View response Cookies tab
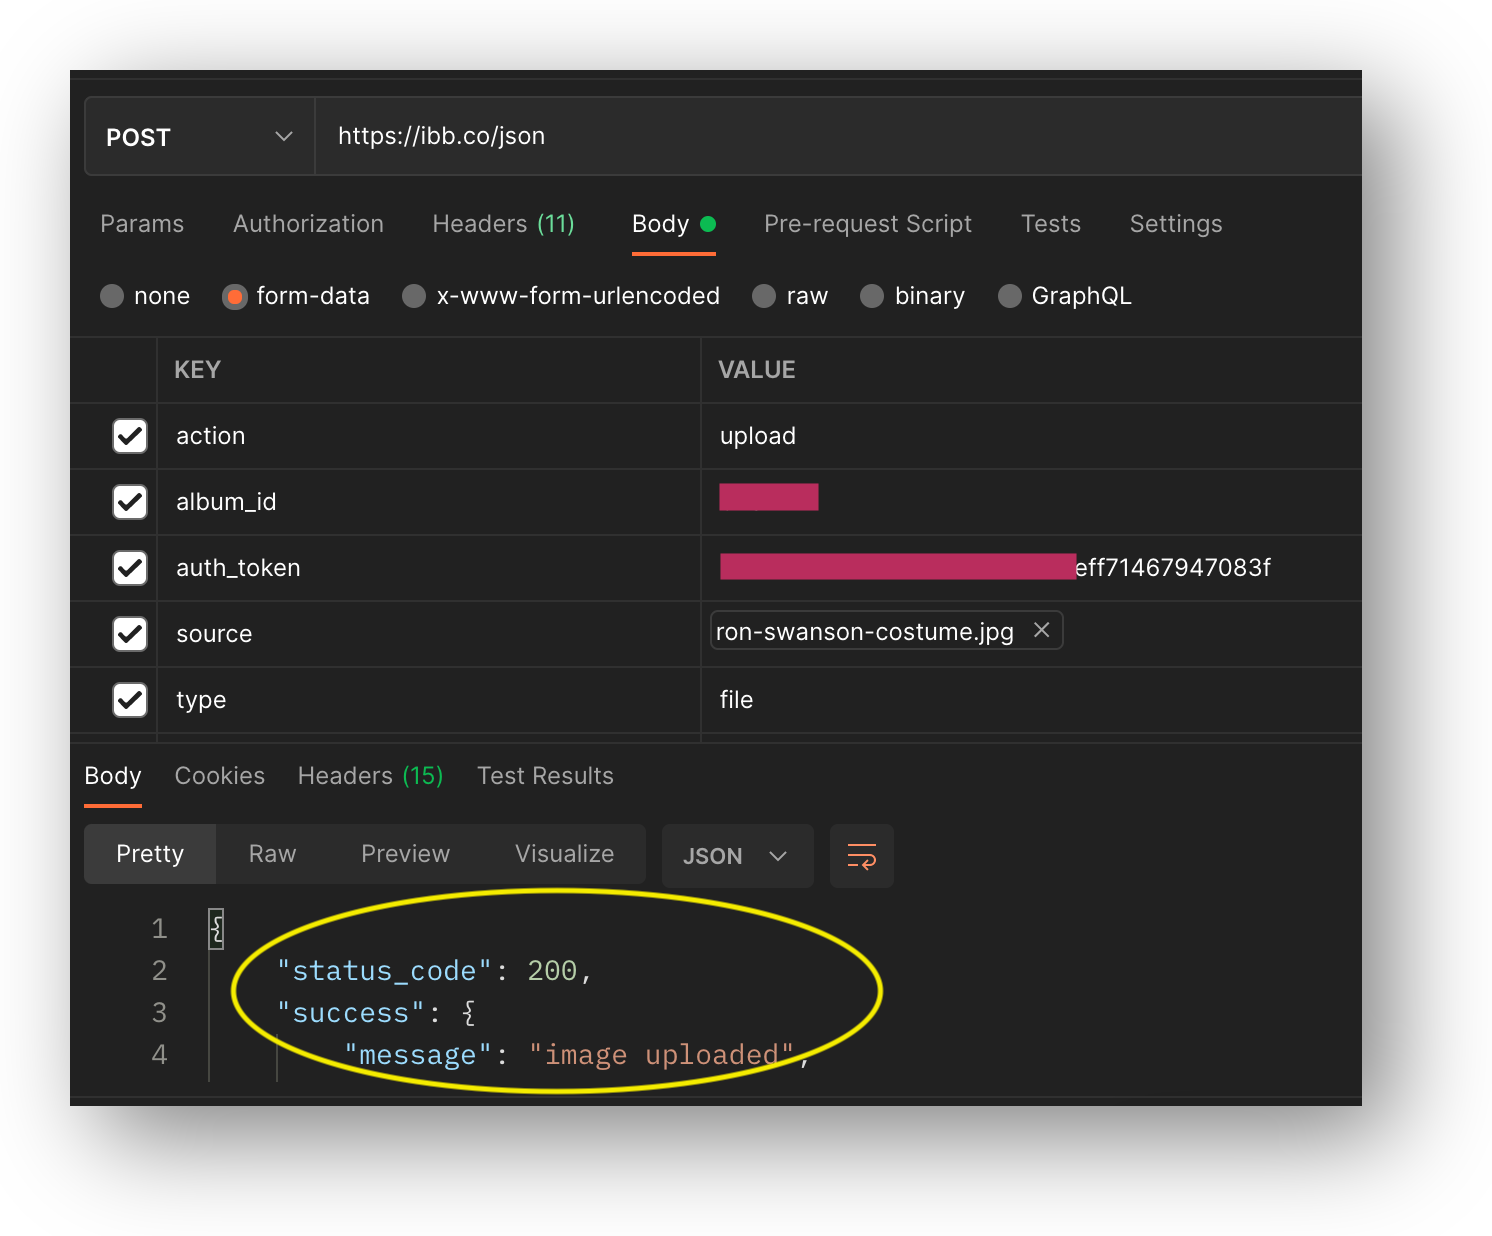Viewport: 1492px width, 1236px height. coord(219,776)
